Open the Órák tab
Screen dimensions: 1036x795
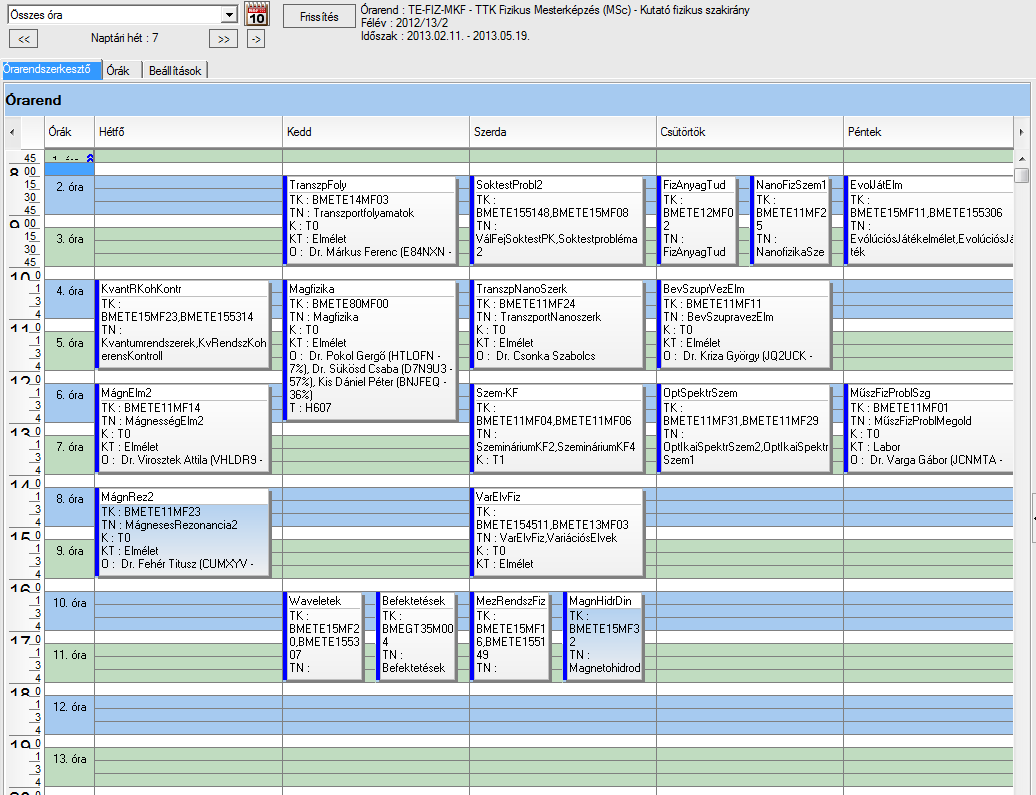[121, 70]
